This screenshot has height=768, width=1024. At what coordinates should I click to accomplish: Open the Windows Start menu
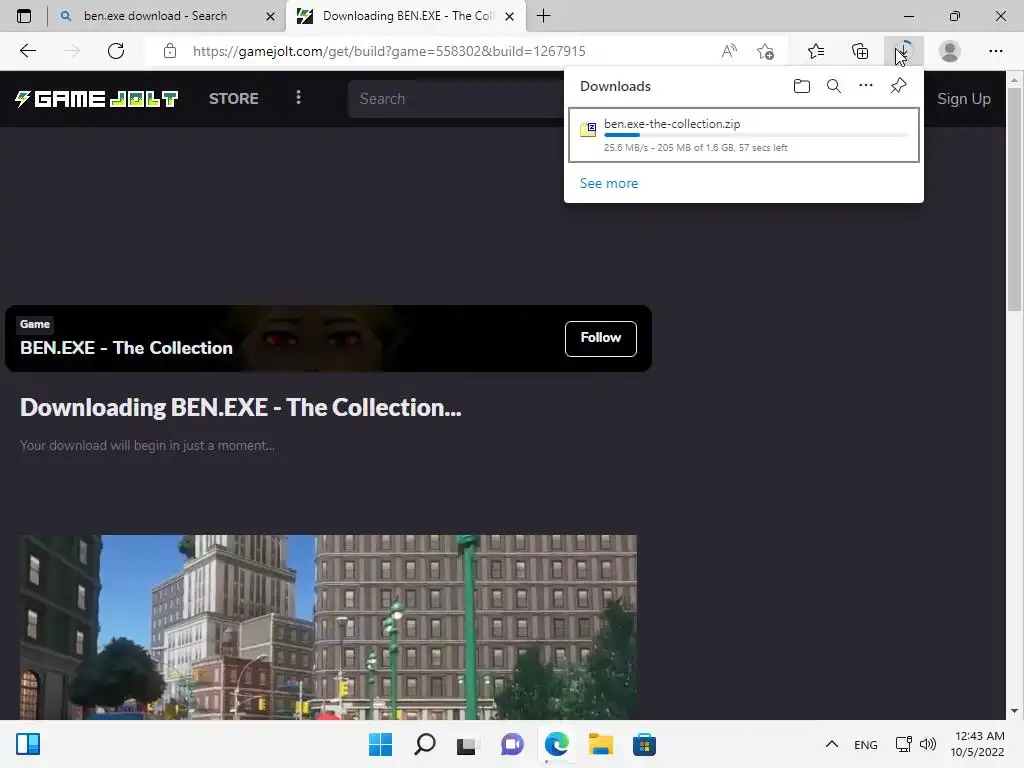click(380, 744)
